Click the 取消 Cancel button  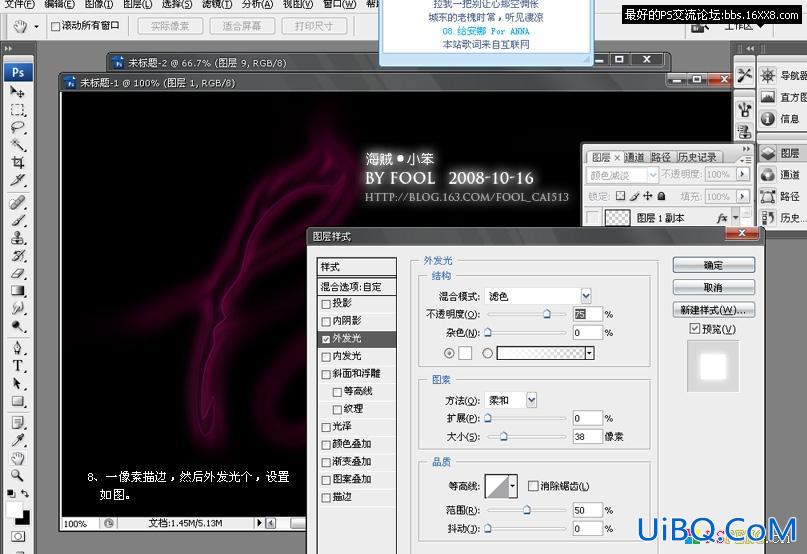[x=713, y=287]
